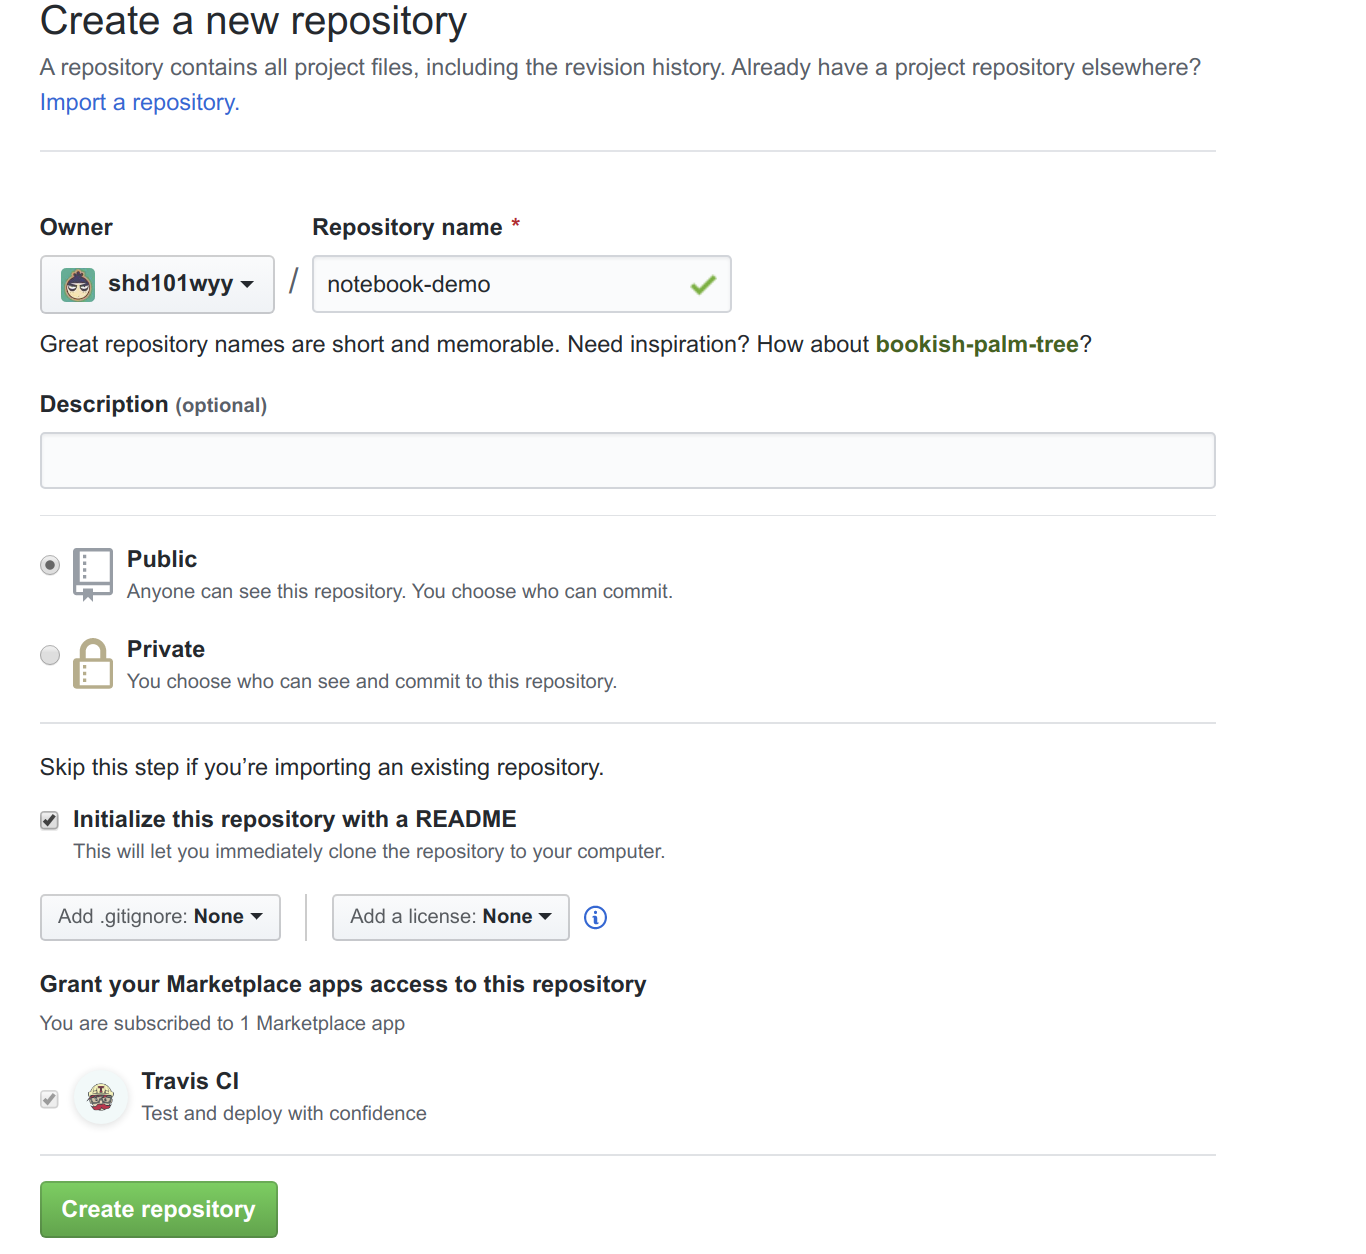Screen dimensions: 1366x1254
Task: Toggle Initialize this repository with a README
Action: pyautogui.click(x=50, y=821)
